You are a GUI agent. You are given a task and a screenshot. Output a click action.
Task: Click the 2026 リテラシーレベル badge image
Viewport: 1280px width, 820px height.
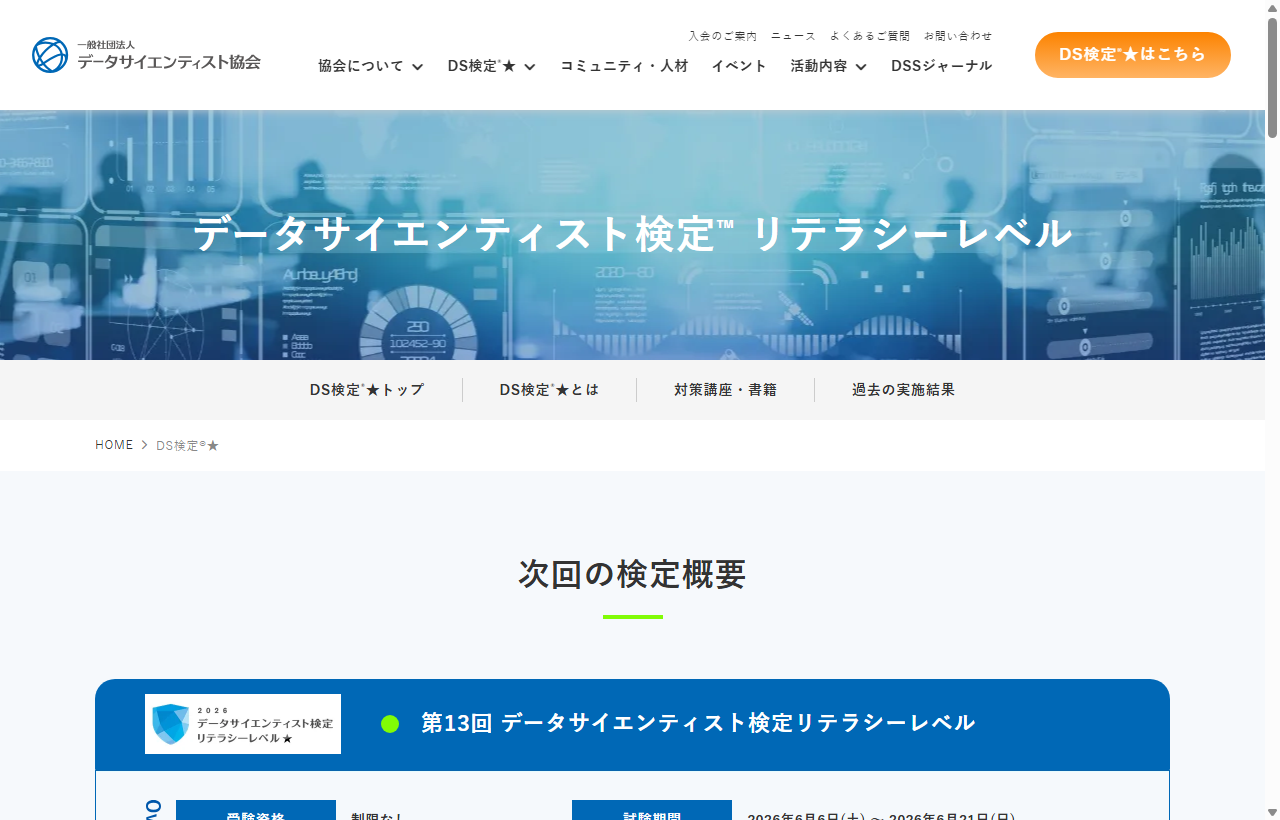[x=243, y=724]
